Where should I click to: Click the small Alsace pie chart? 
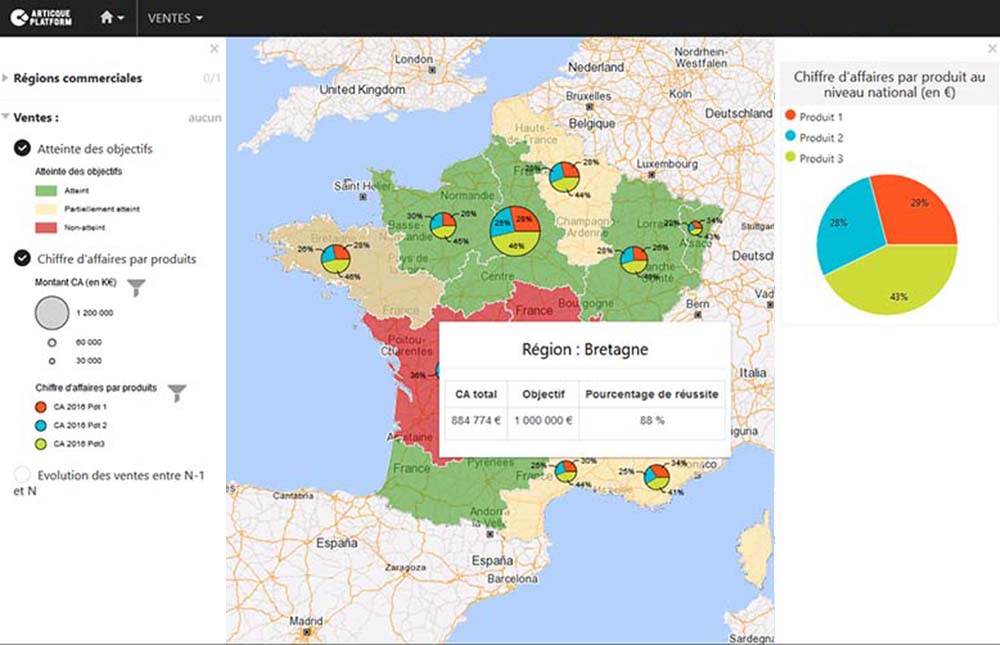(695, 228)
